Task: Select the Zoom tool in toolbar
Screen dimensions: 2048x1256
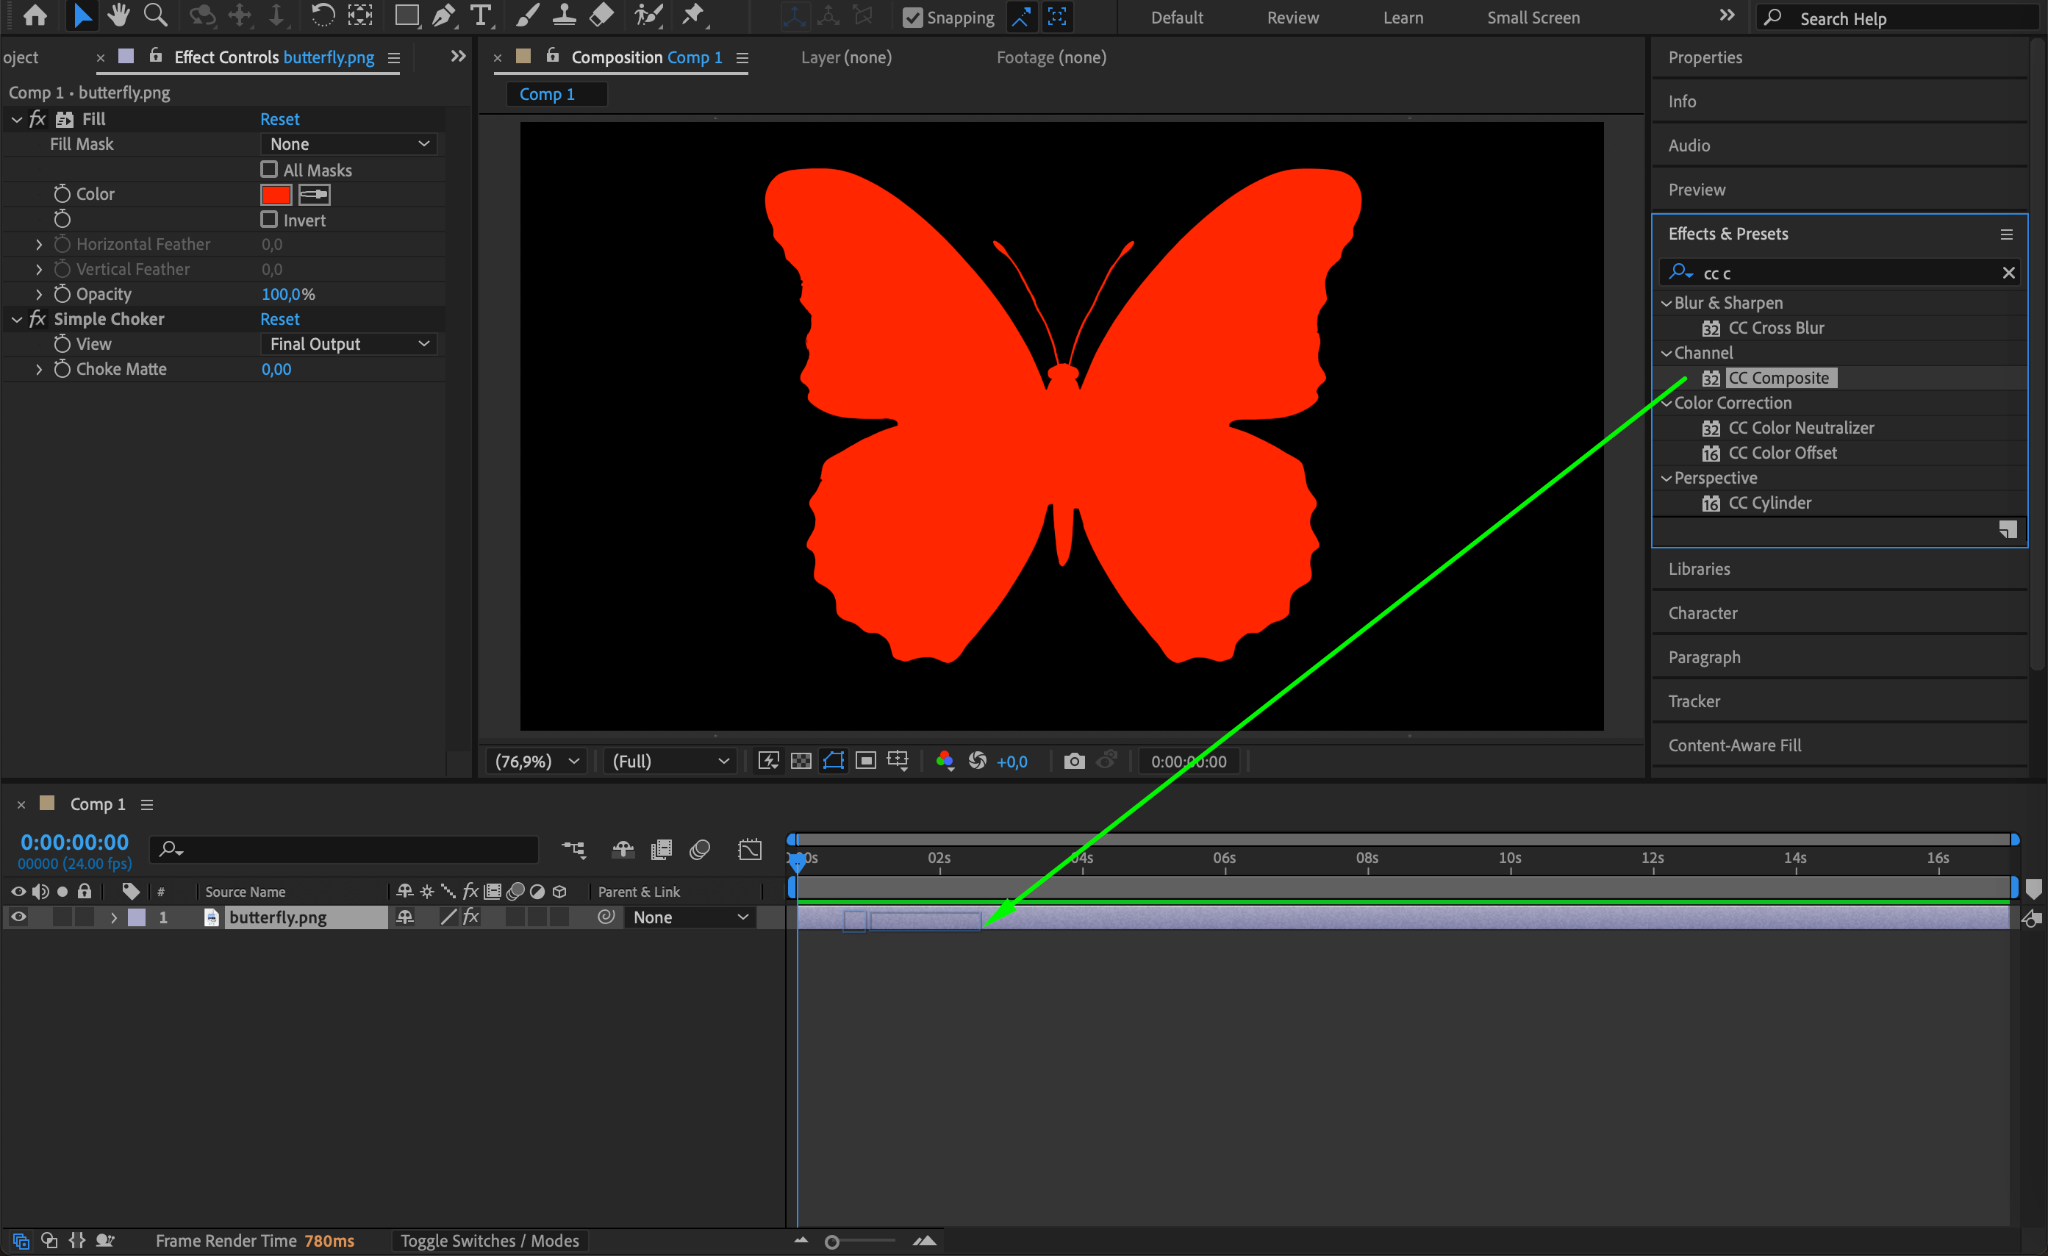Action: (155, 15)
